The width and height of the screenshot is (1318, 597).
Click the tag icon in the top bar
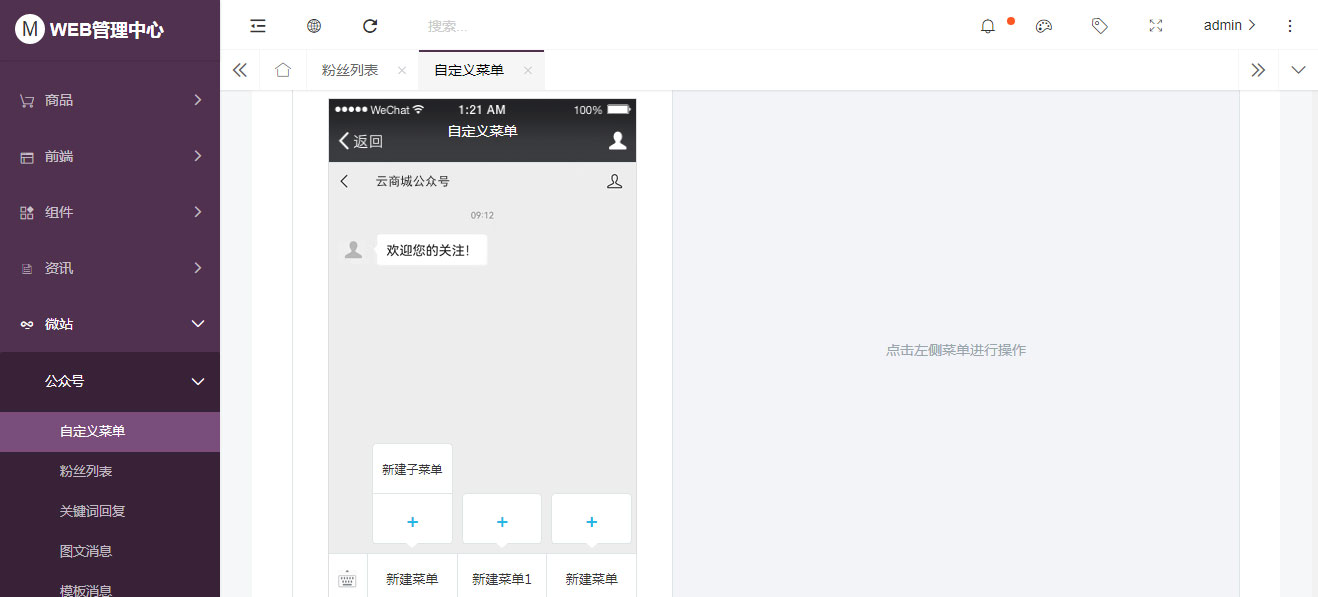click(1100, 26)
